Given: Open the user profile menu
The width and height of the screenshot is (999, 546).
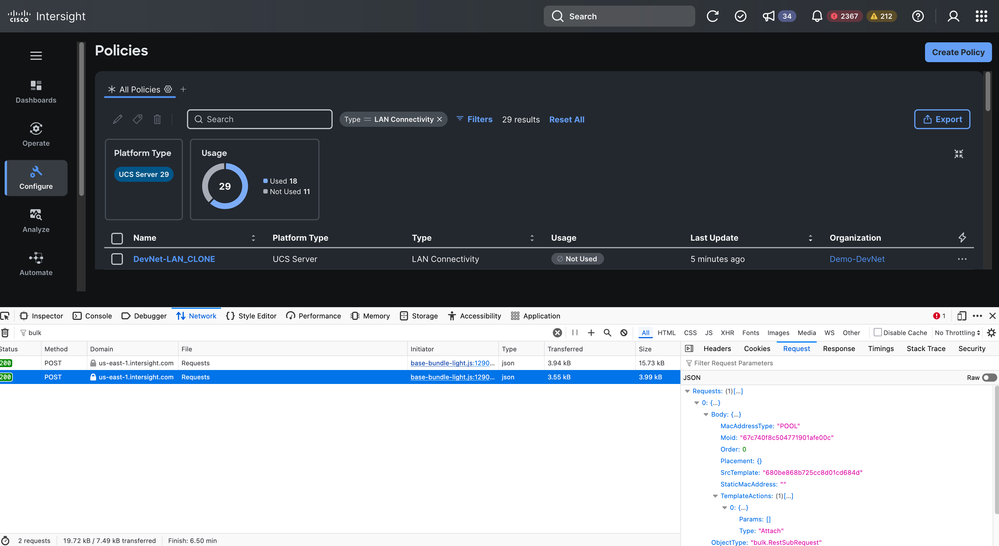Looking at the screenshot, I should point(953,17).
